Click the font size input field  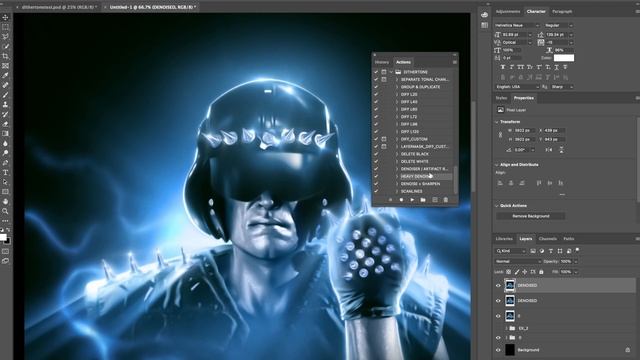[x=515, y=35]
